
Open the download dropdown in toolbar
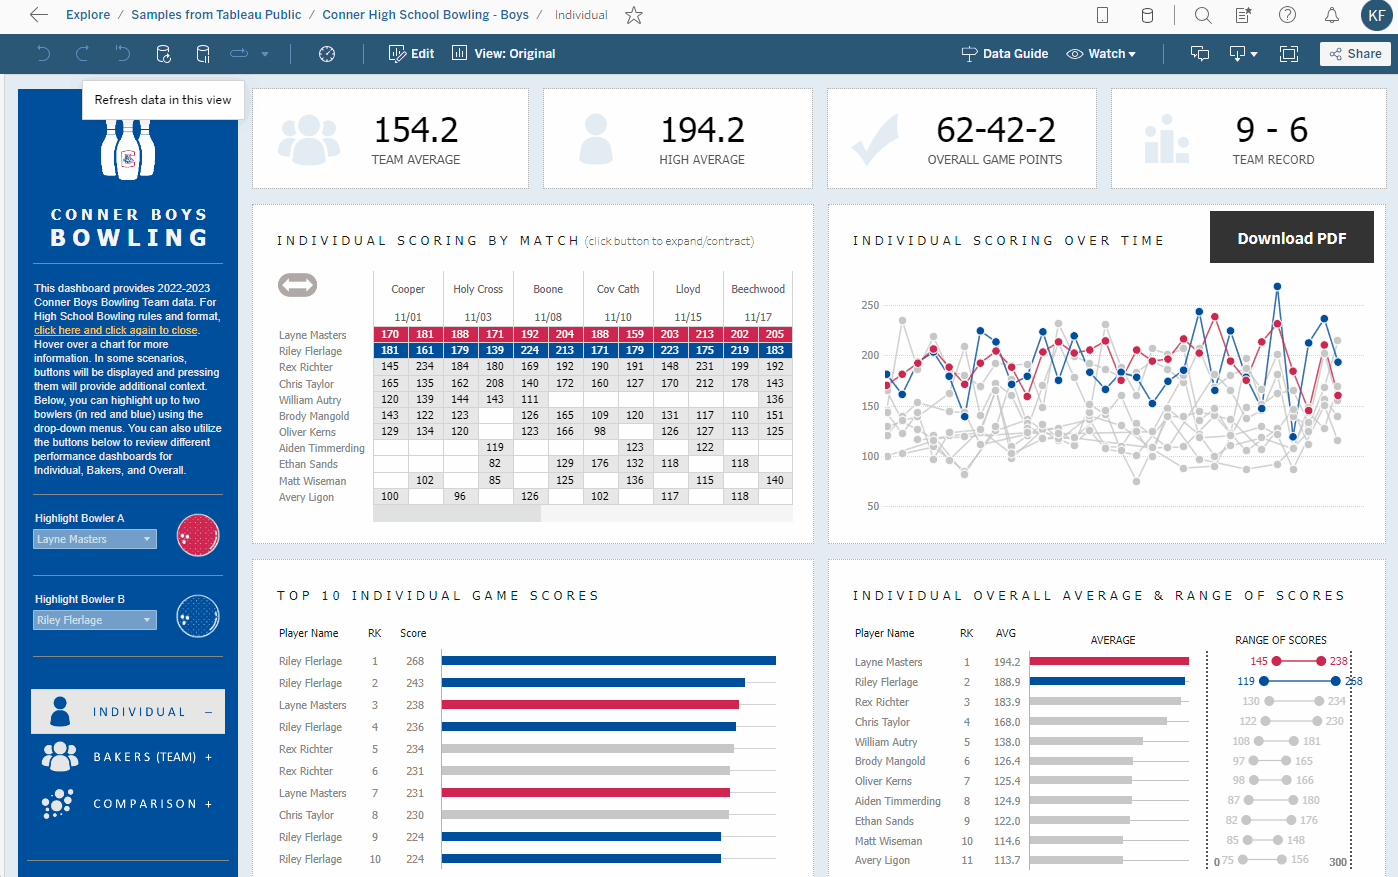1243,54
